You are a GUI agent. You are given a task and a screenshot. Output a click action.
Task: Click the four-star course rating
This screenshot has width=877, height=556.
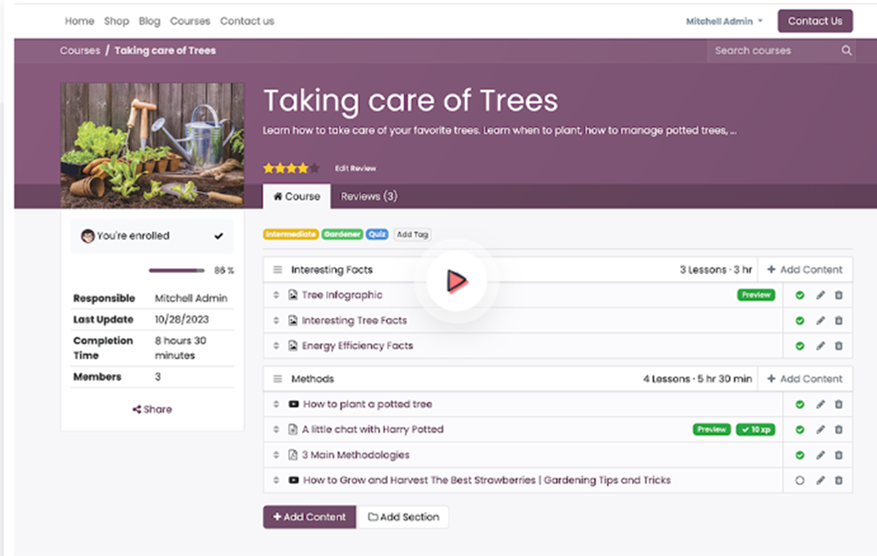291,168
